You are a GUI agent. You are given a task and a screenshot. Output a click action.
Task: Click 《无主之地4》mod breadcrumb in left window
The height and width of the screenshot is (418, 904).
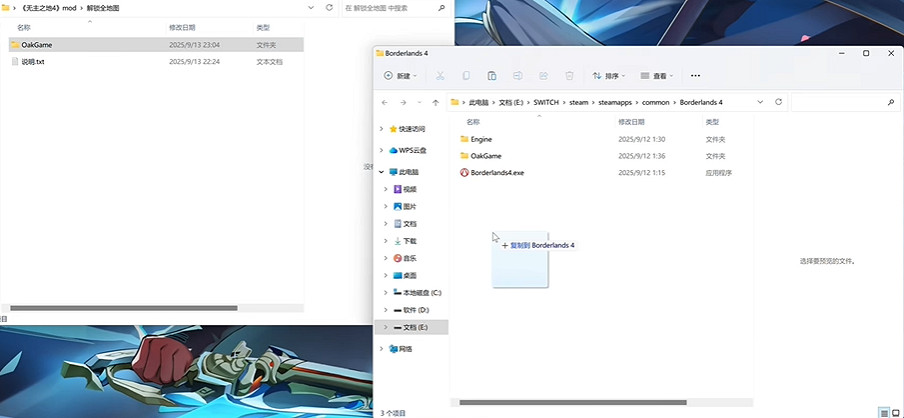pyautogui.click(x=48, y=8)
